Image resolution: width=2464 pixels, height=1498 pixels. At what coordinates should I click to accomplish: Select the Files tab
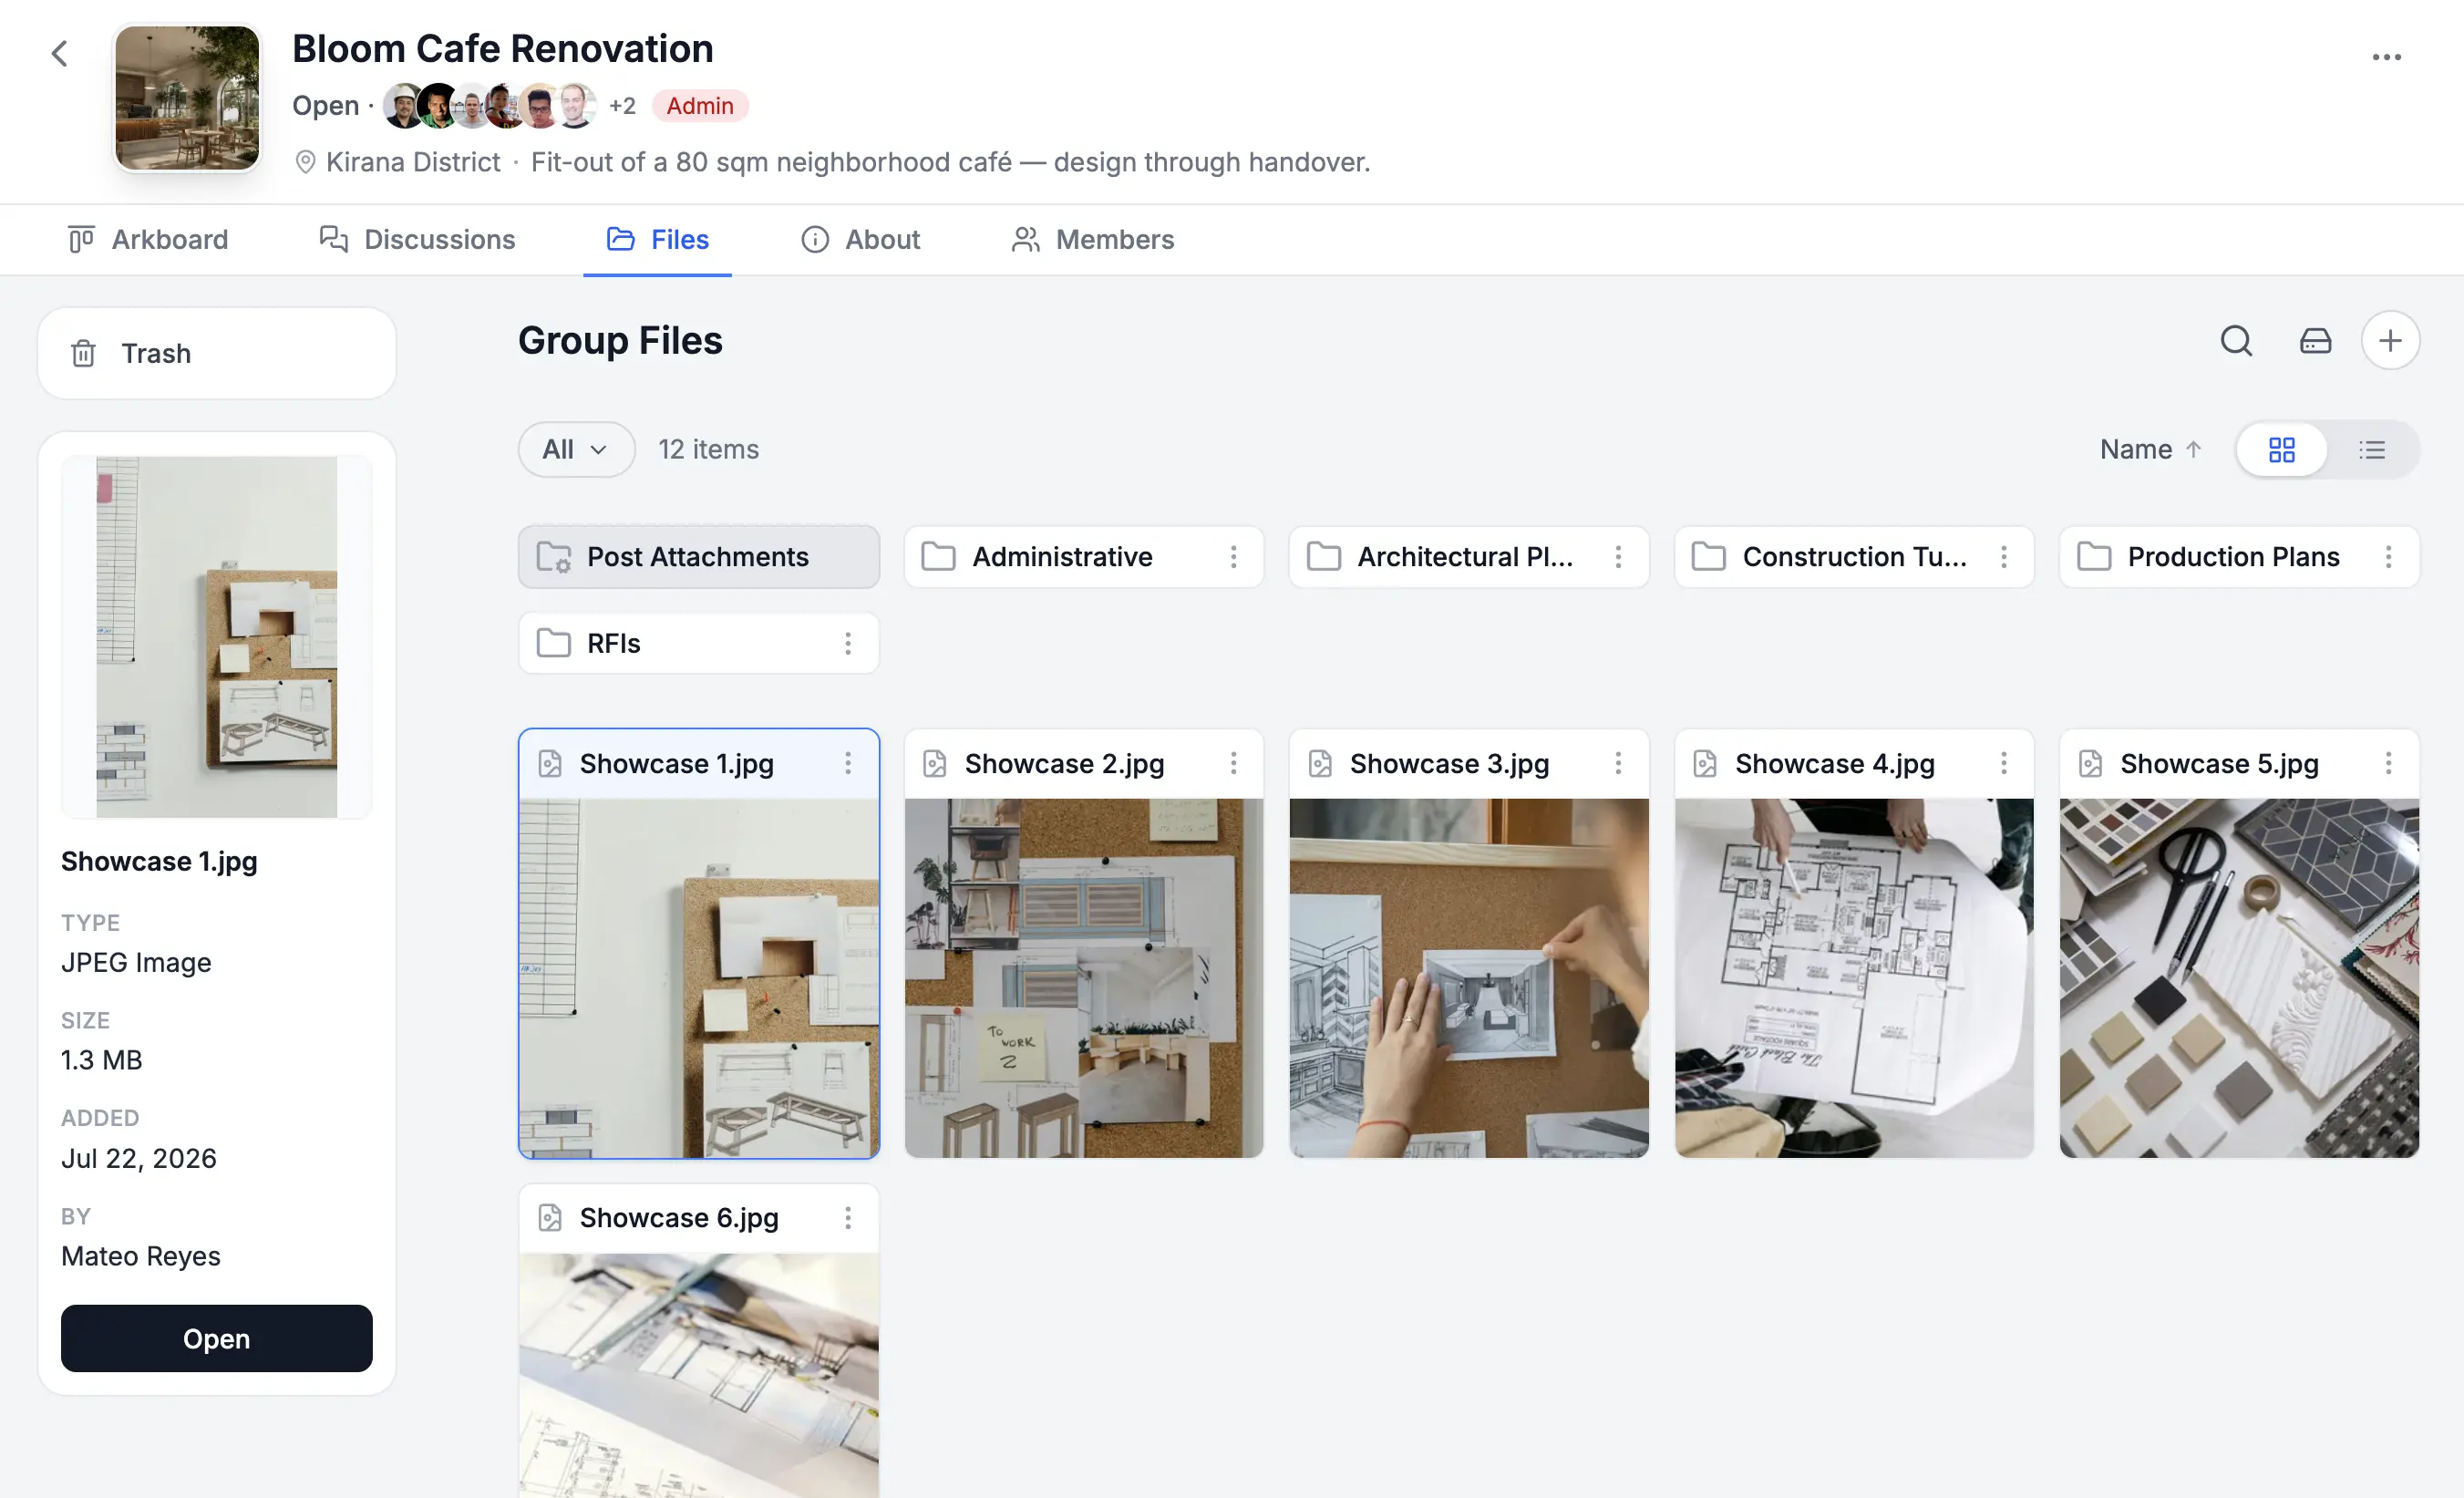[x=657, y=240]
